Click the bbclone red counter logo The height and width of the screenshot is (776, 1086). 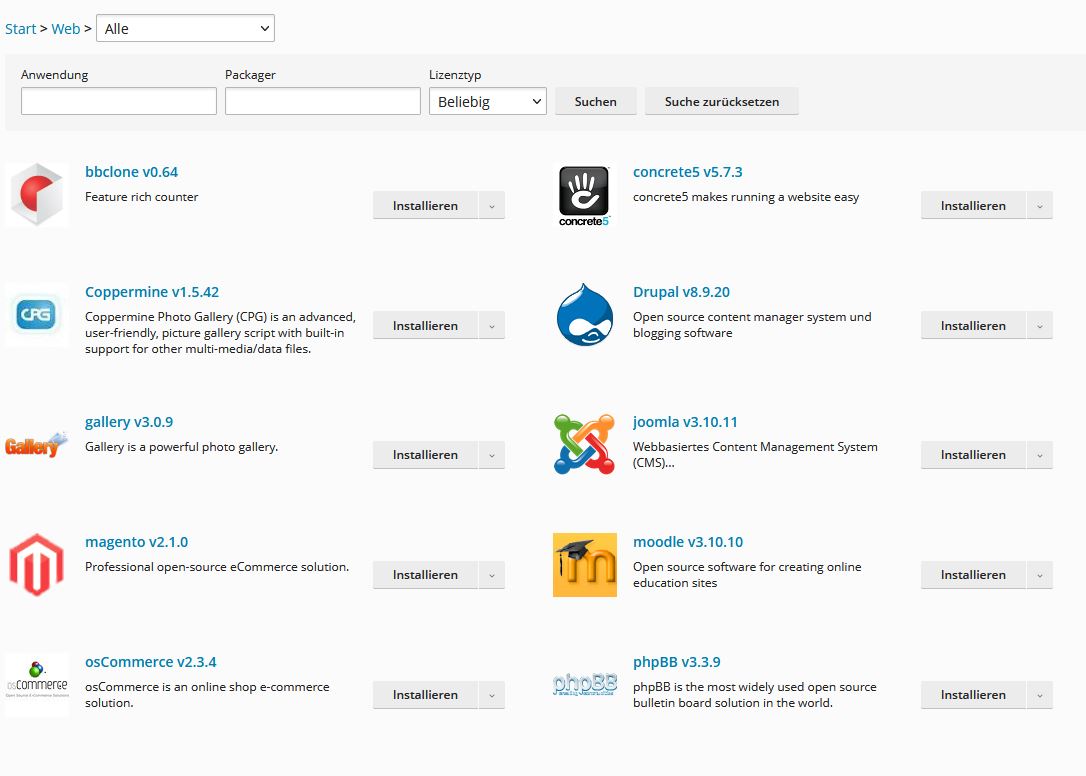(37, 195)
